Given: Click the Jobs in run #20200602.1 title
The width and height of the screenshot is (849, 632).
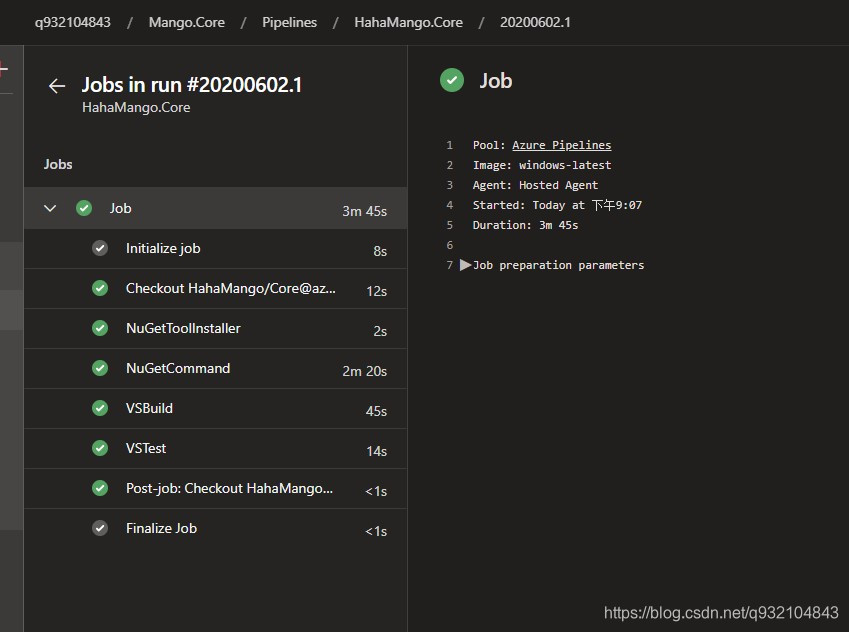Looking at the screenshot, I should point(192,85).
